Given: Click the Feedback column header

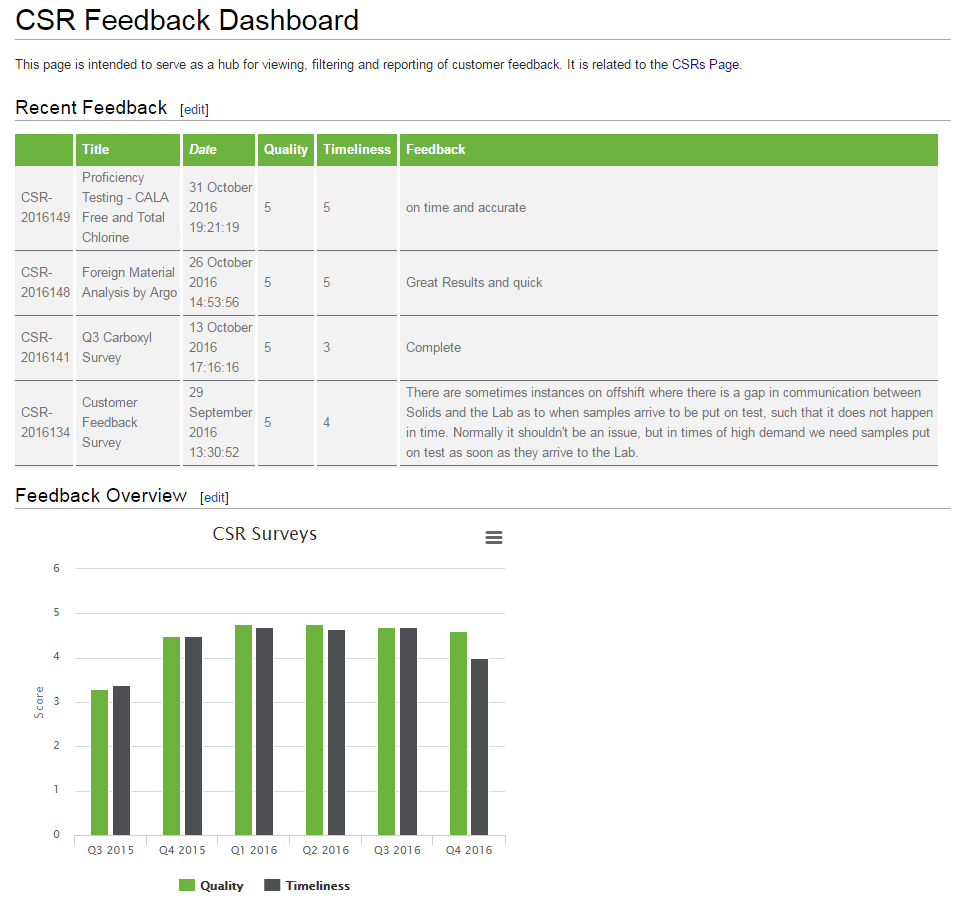Looking at the screenshot, I should [x=436, y=149].
